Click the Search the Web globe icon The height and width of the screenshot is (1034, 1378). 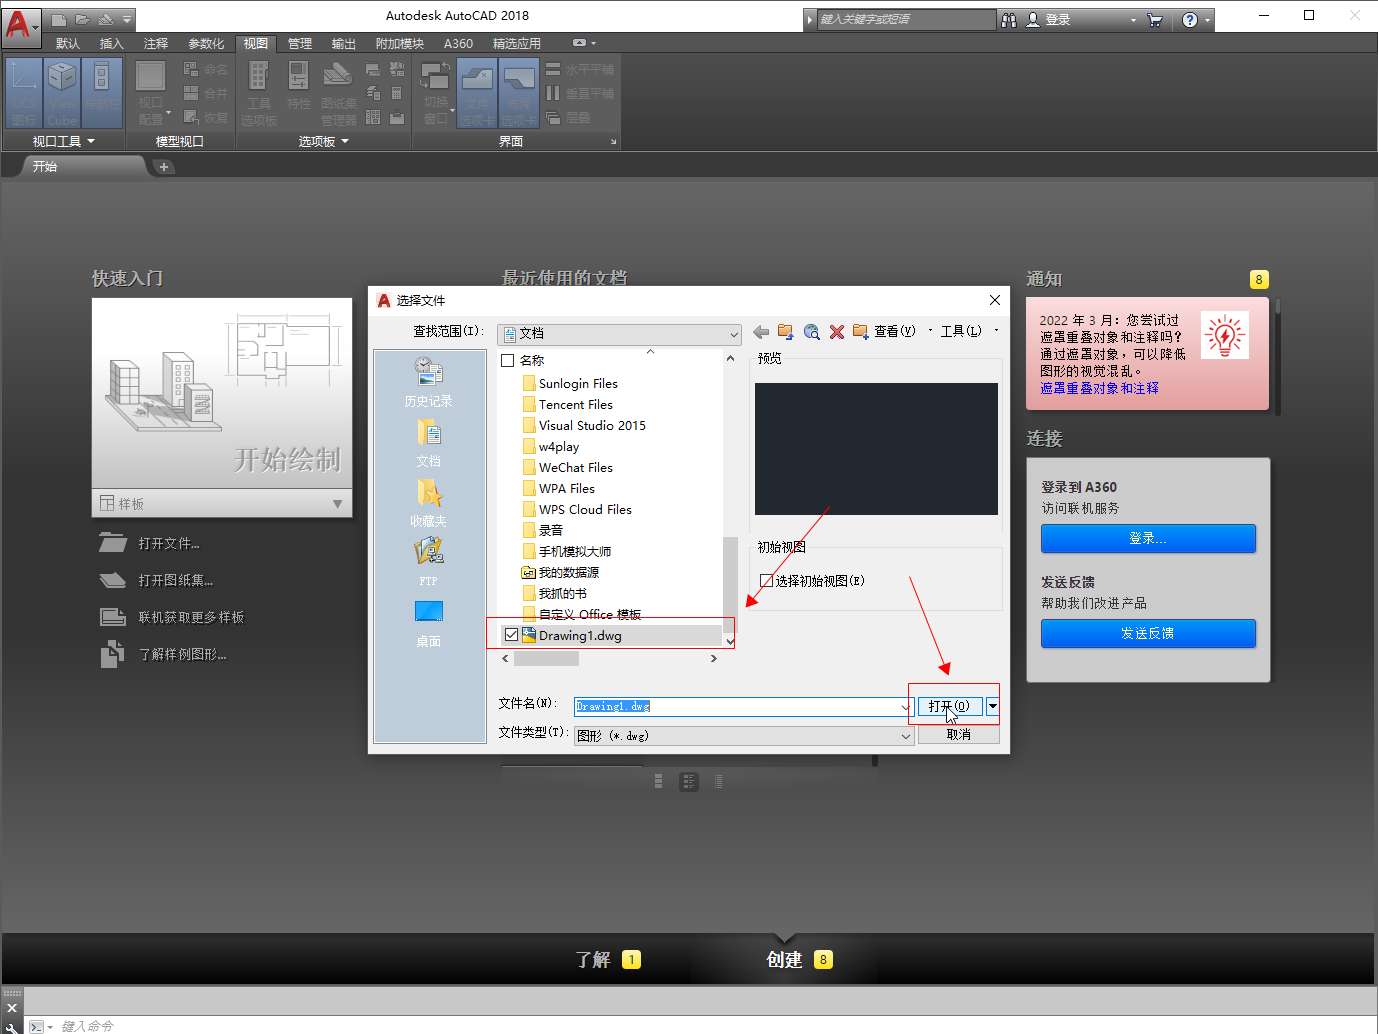coord(811,332)
